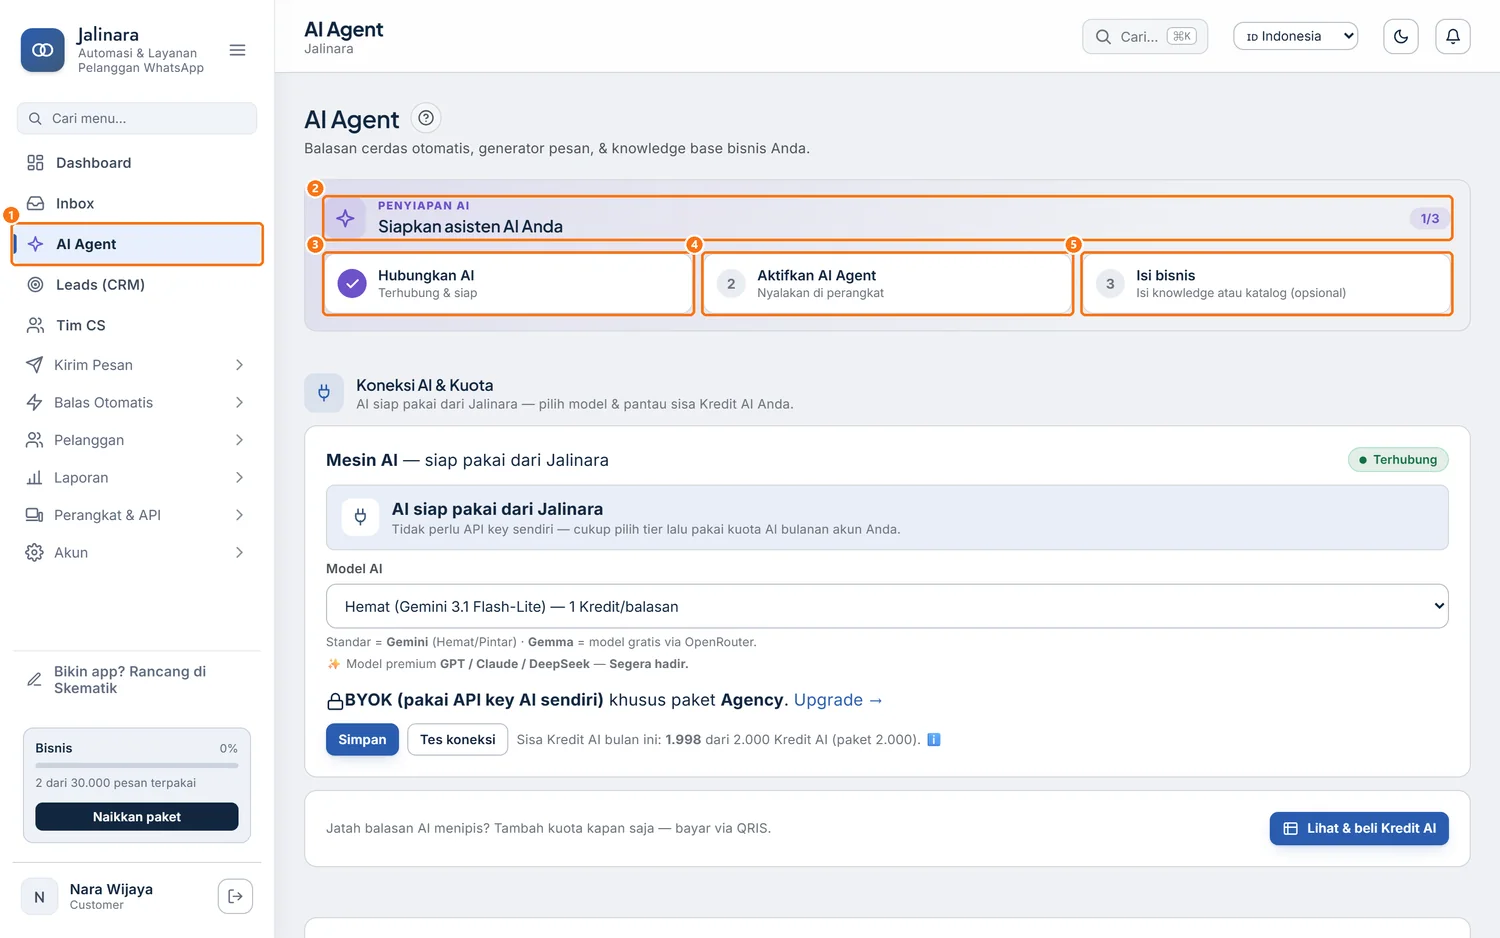Expand the Kirim Pesan submenu
This screenshot has height=938, width=1500.
pos(137,365)
